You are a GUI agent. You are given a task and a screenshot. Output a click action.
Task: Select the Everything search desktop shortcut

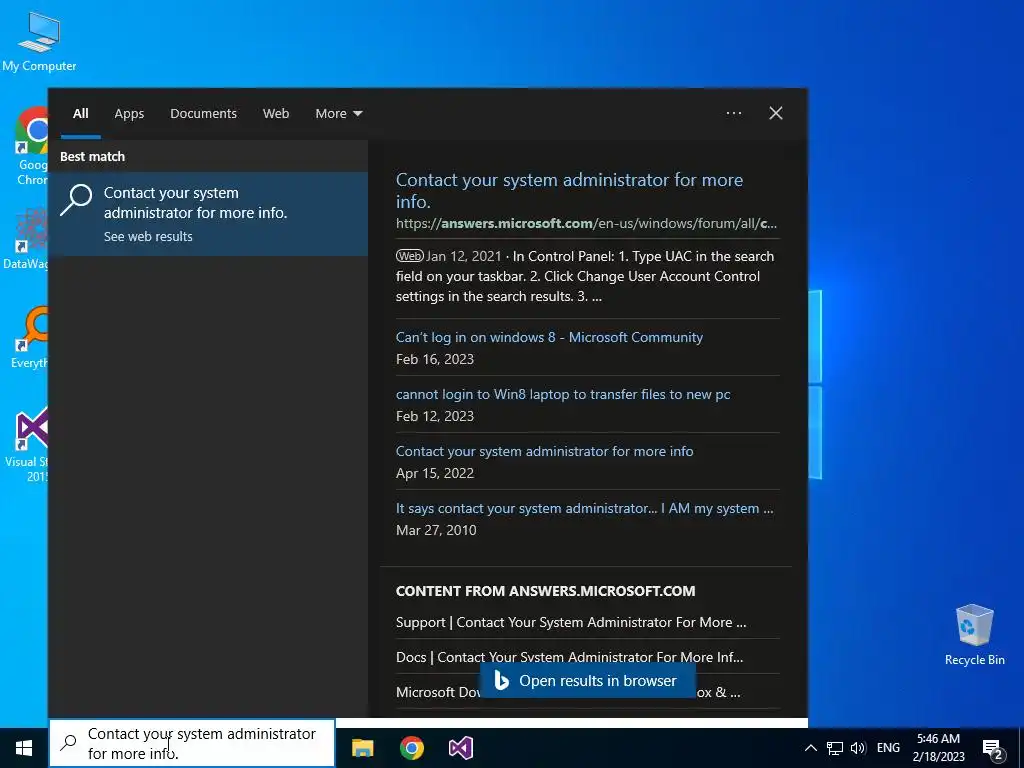[29, 338]
